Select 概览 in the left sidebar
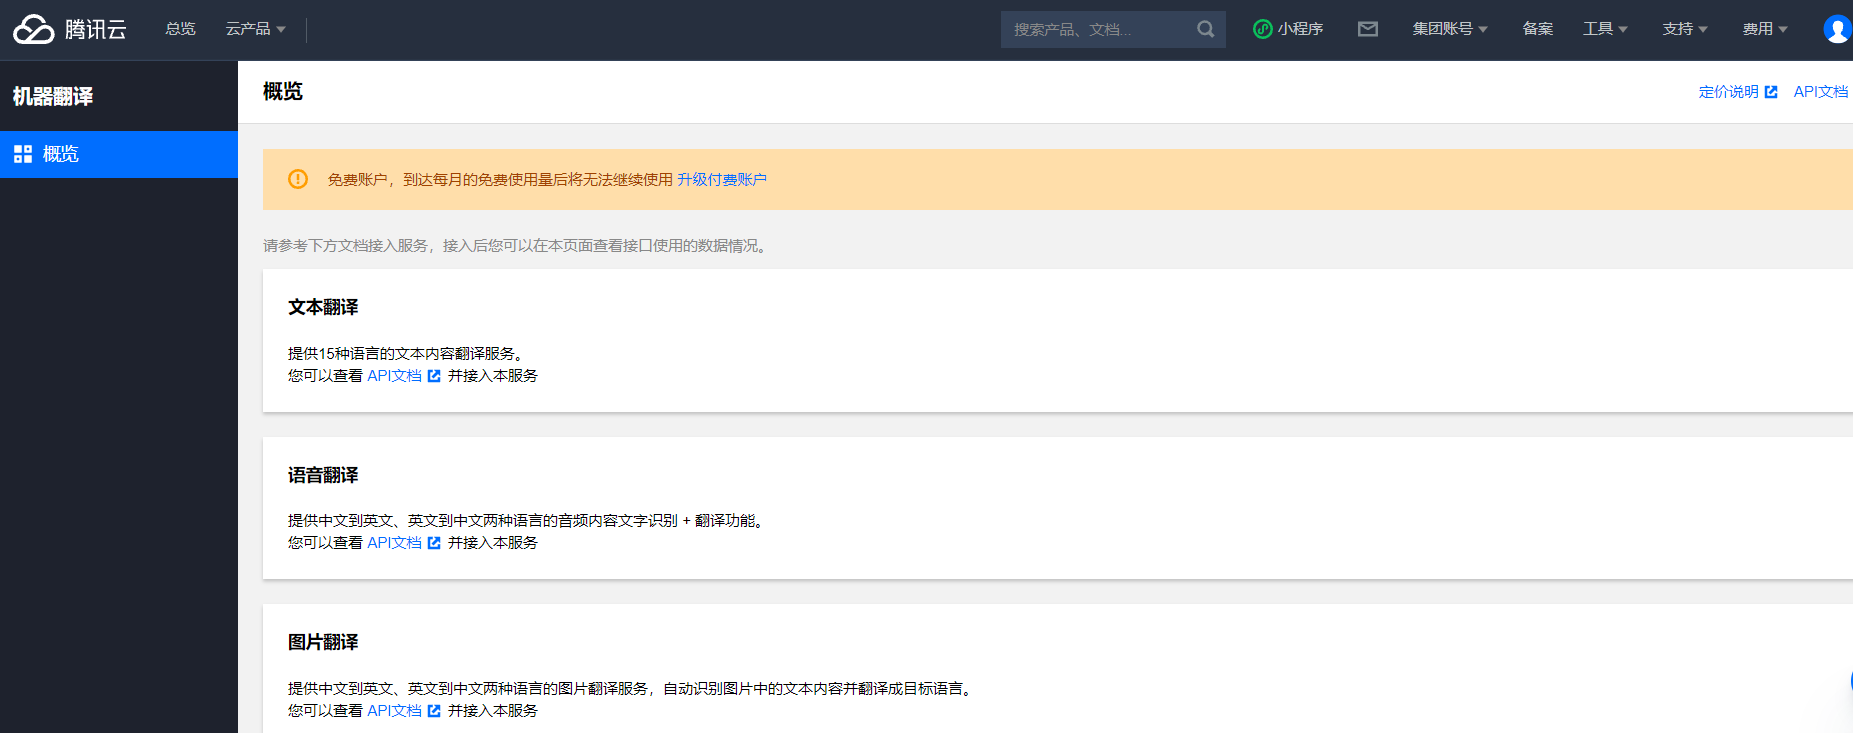The image size is (1853, 733). tap(119, 154)
